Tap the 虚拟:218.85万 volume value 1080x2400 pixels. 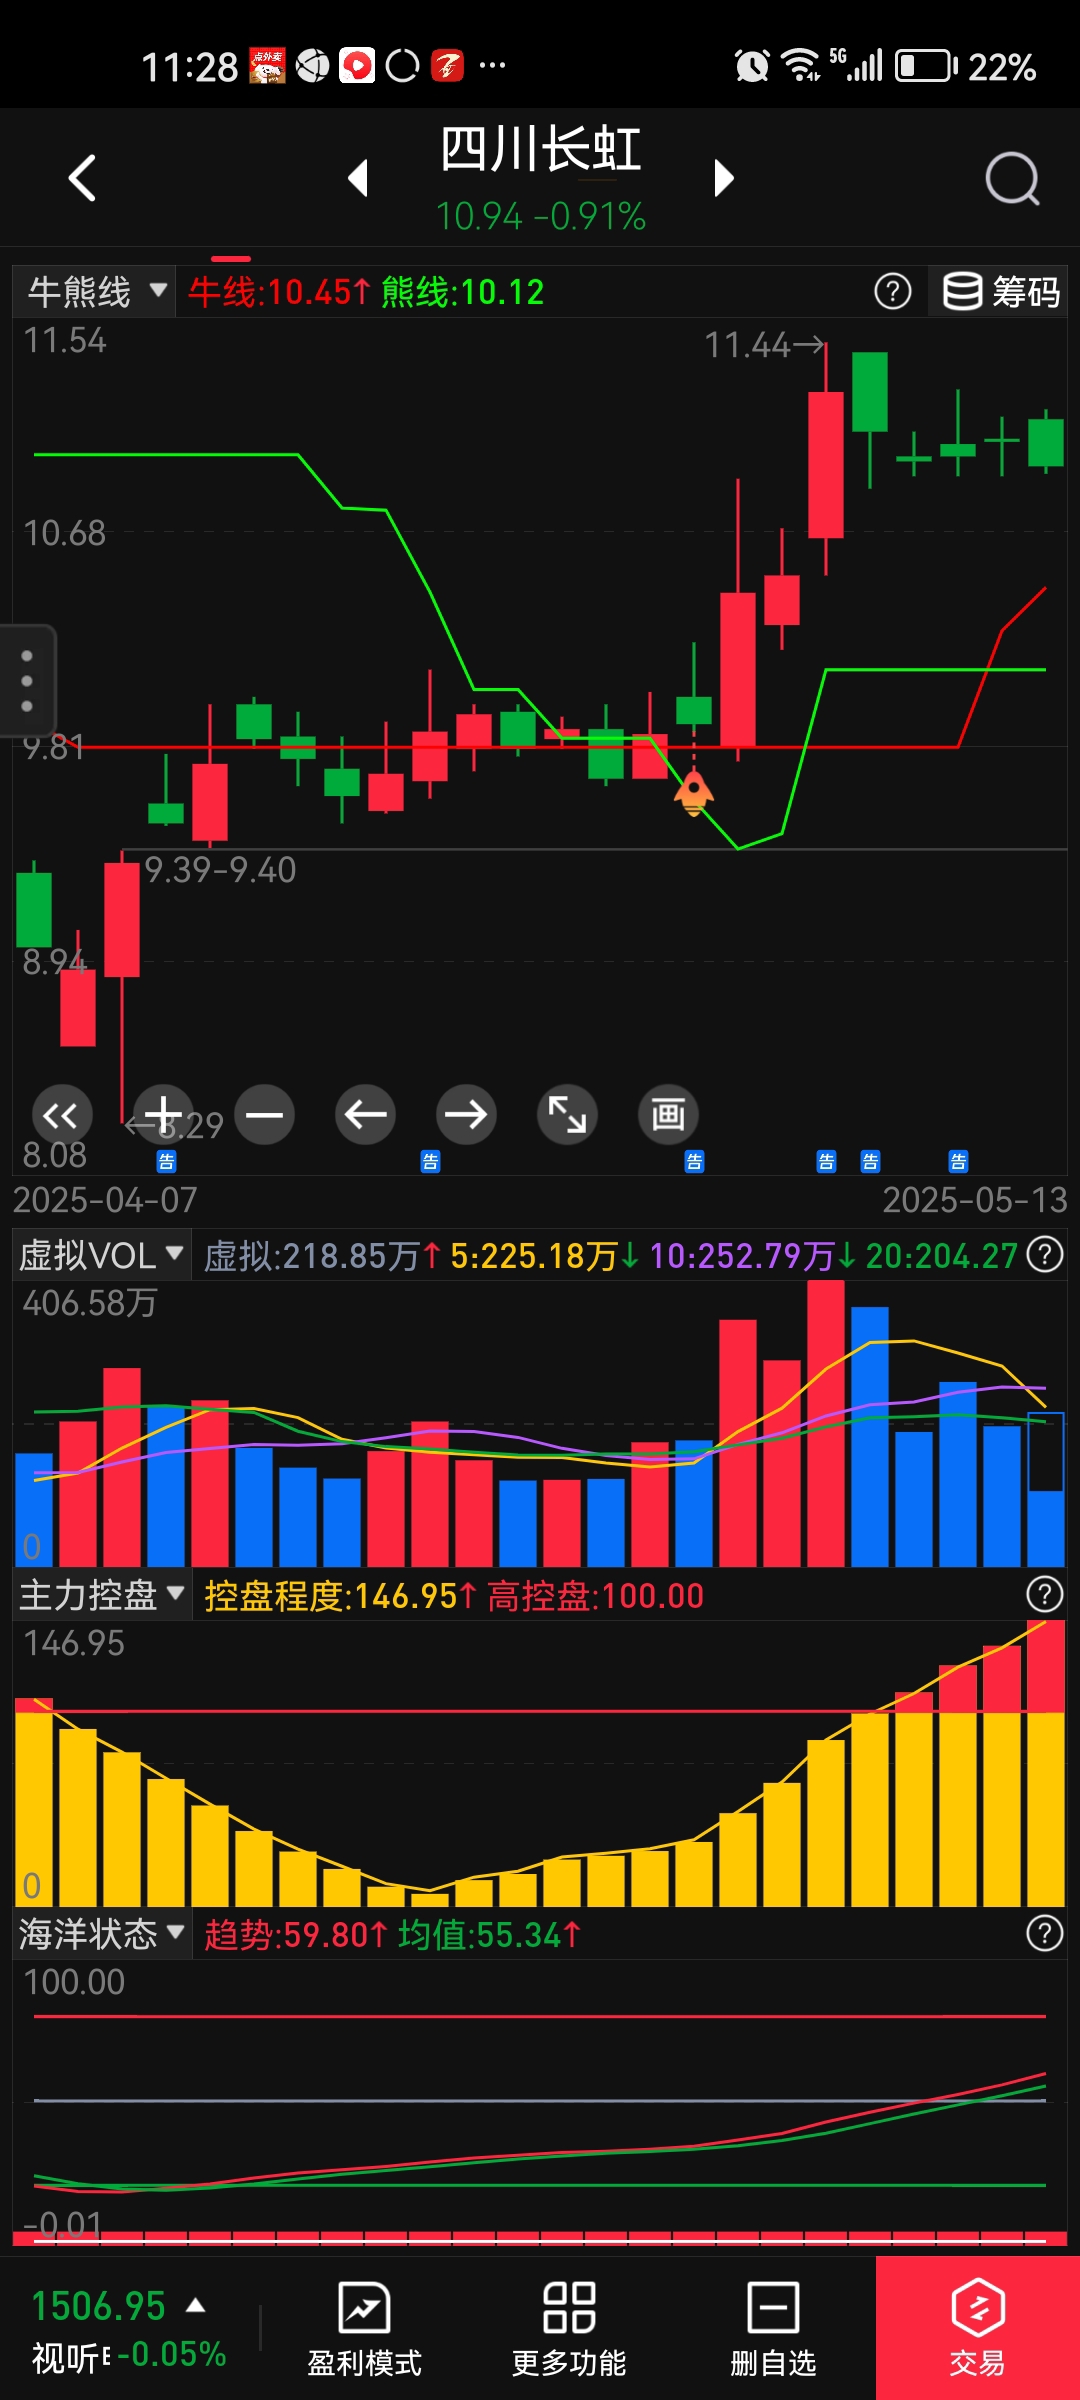(322, 1256)
